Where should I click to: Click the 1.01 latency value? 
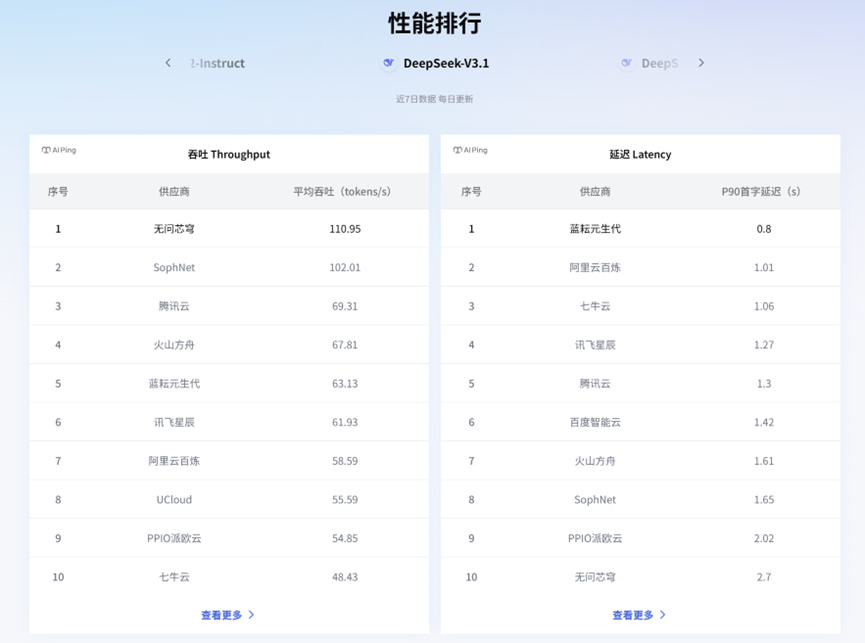[x=764, y=267]
